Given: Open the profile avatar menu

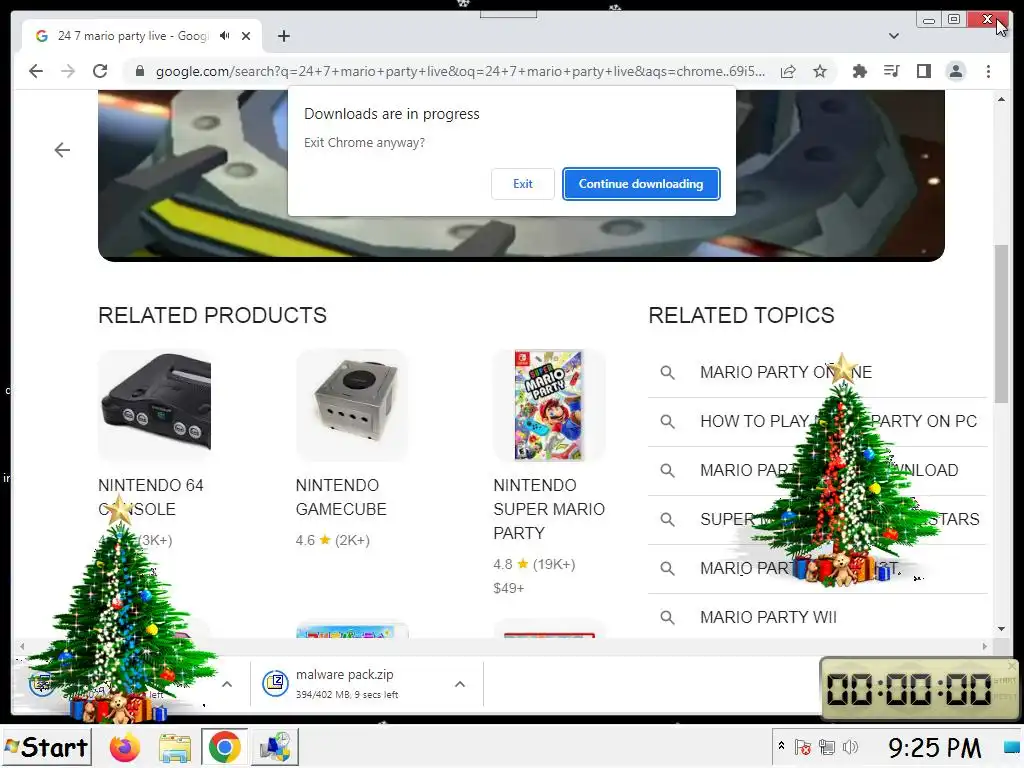Looking at the screenshot, I should pos(955,71).
